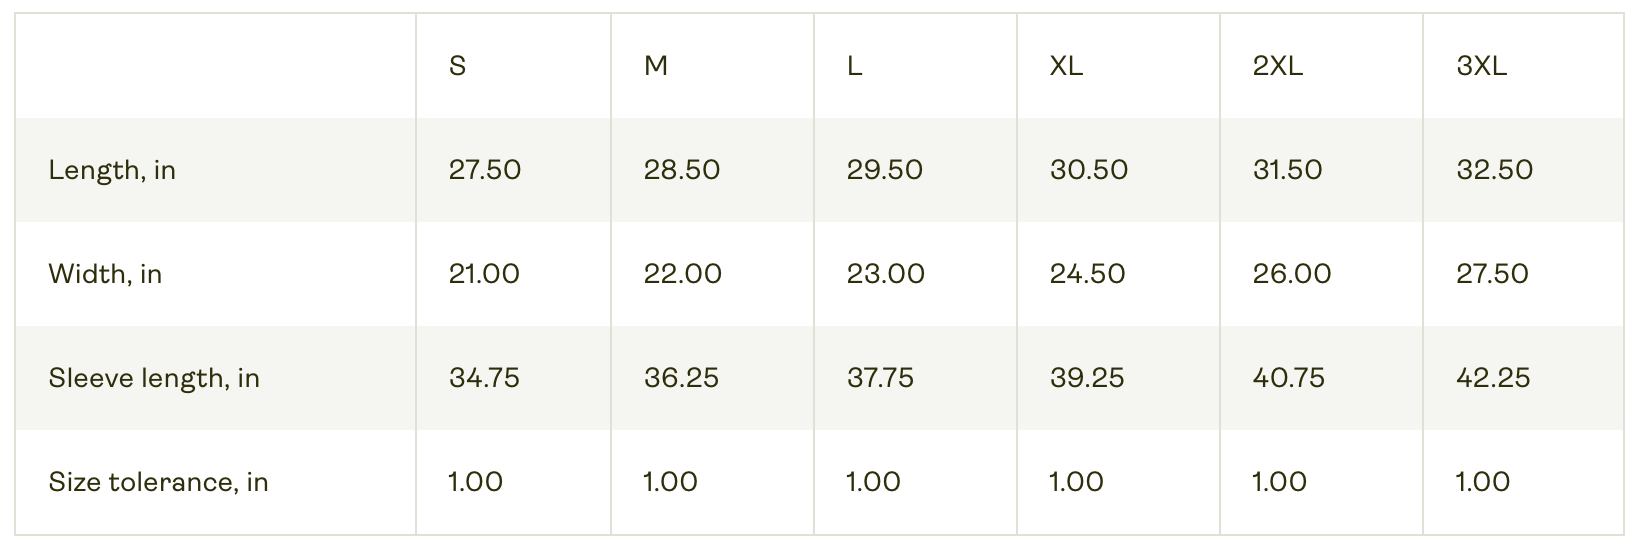1648x554 pixels.
Task: Click the L size column header
Action: click(x=854, y=66)
